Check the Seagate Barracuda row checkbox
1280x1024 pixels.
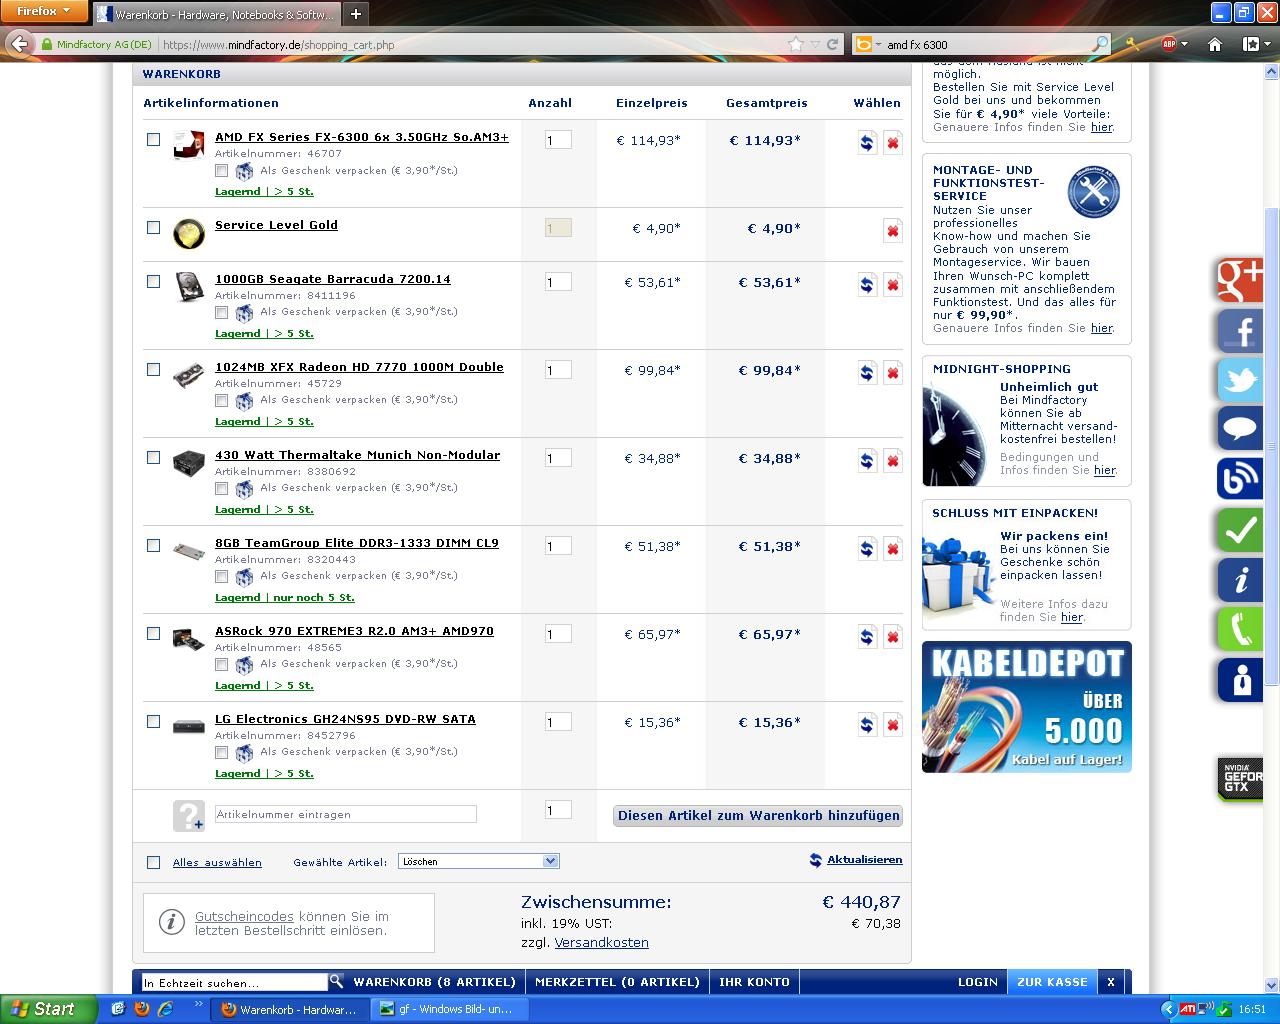pyautogui.click(x=153, y=281)
